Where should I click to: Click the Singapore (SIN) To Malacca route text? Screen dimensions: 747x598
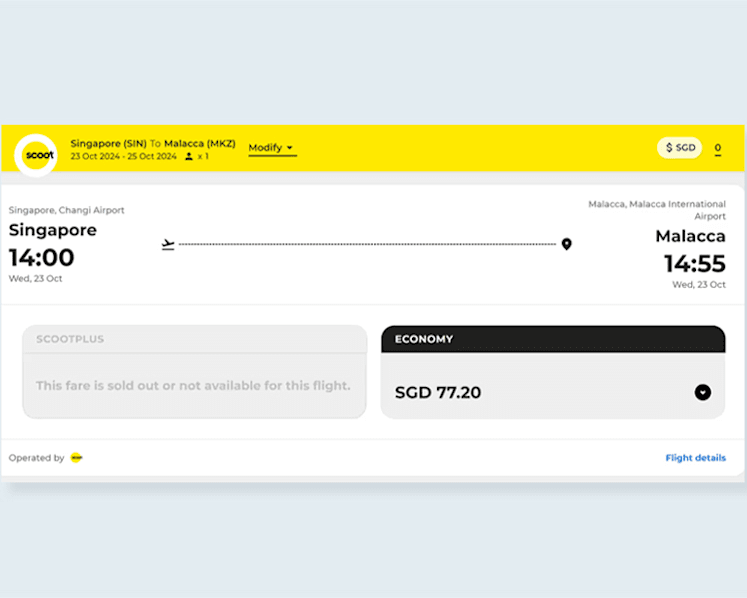[153, 143]
